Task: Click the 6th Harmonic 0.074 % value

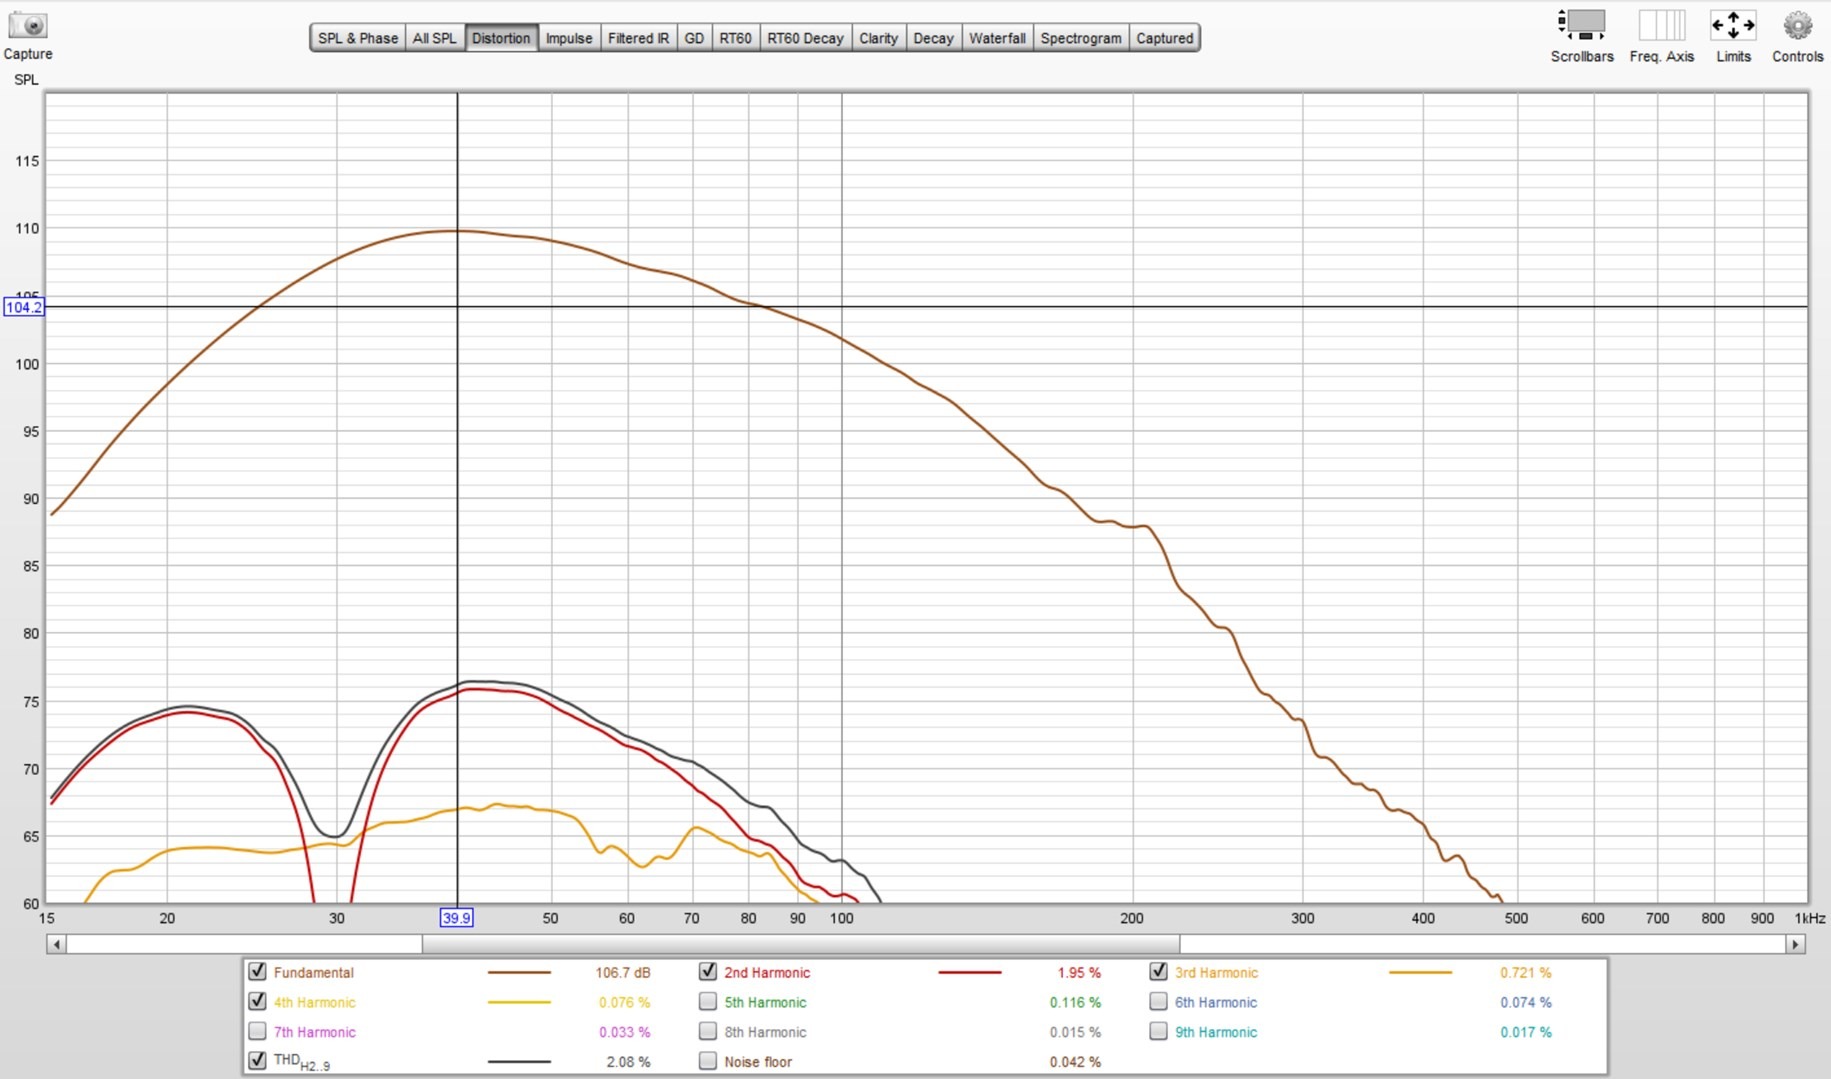Action: pos(1525,1002)
